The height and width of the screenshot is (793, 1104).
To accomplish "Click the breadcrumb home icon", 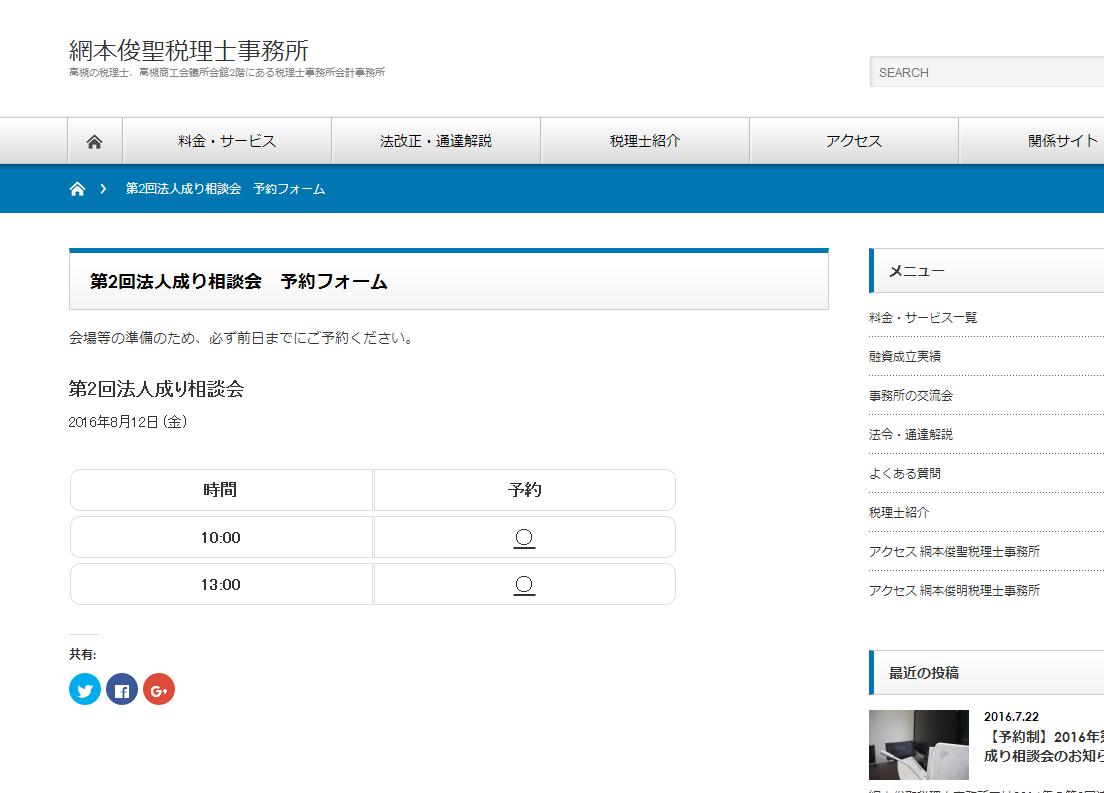I will coord(77,189).
